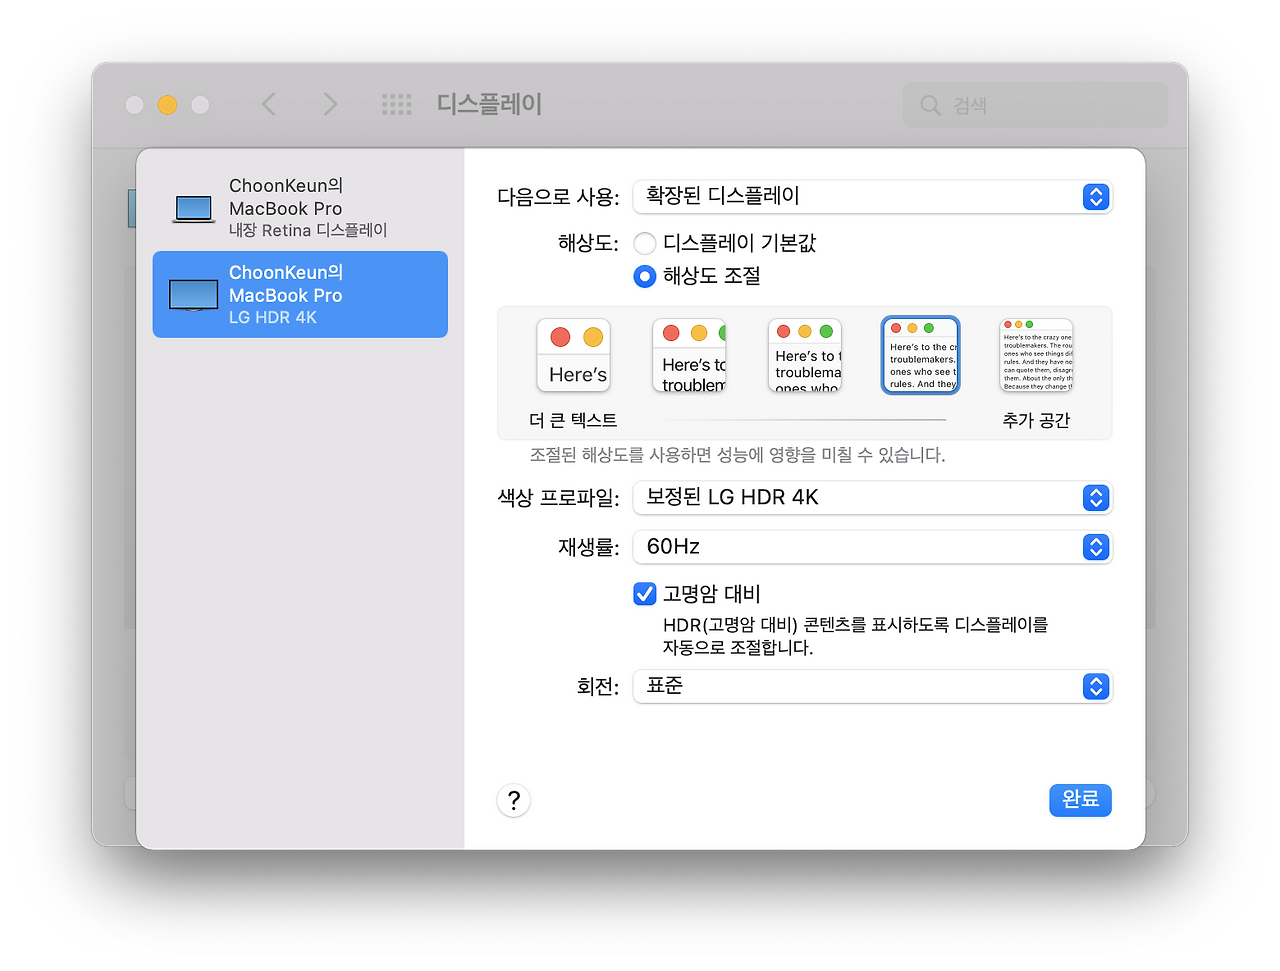
Task: Select the built-in Retina MacBook Pro display icon
Action: tap(193, 207)
